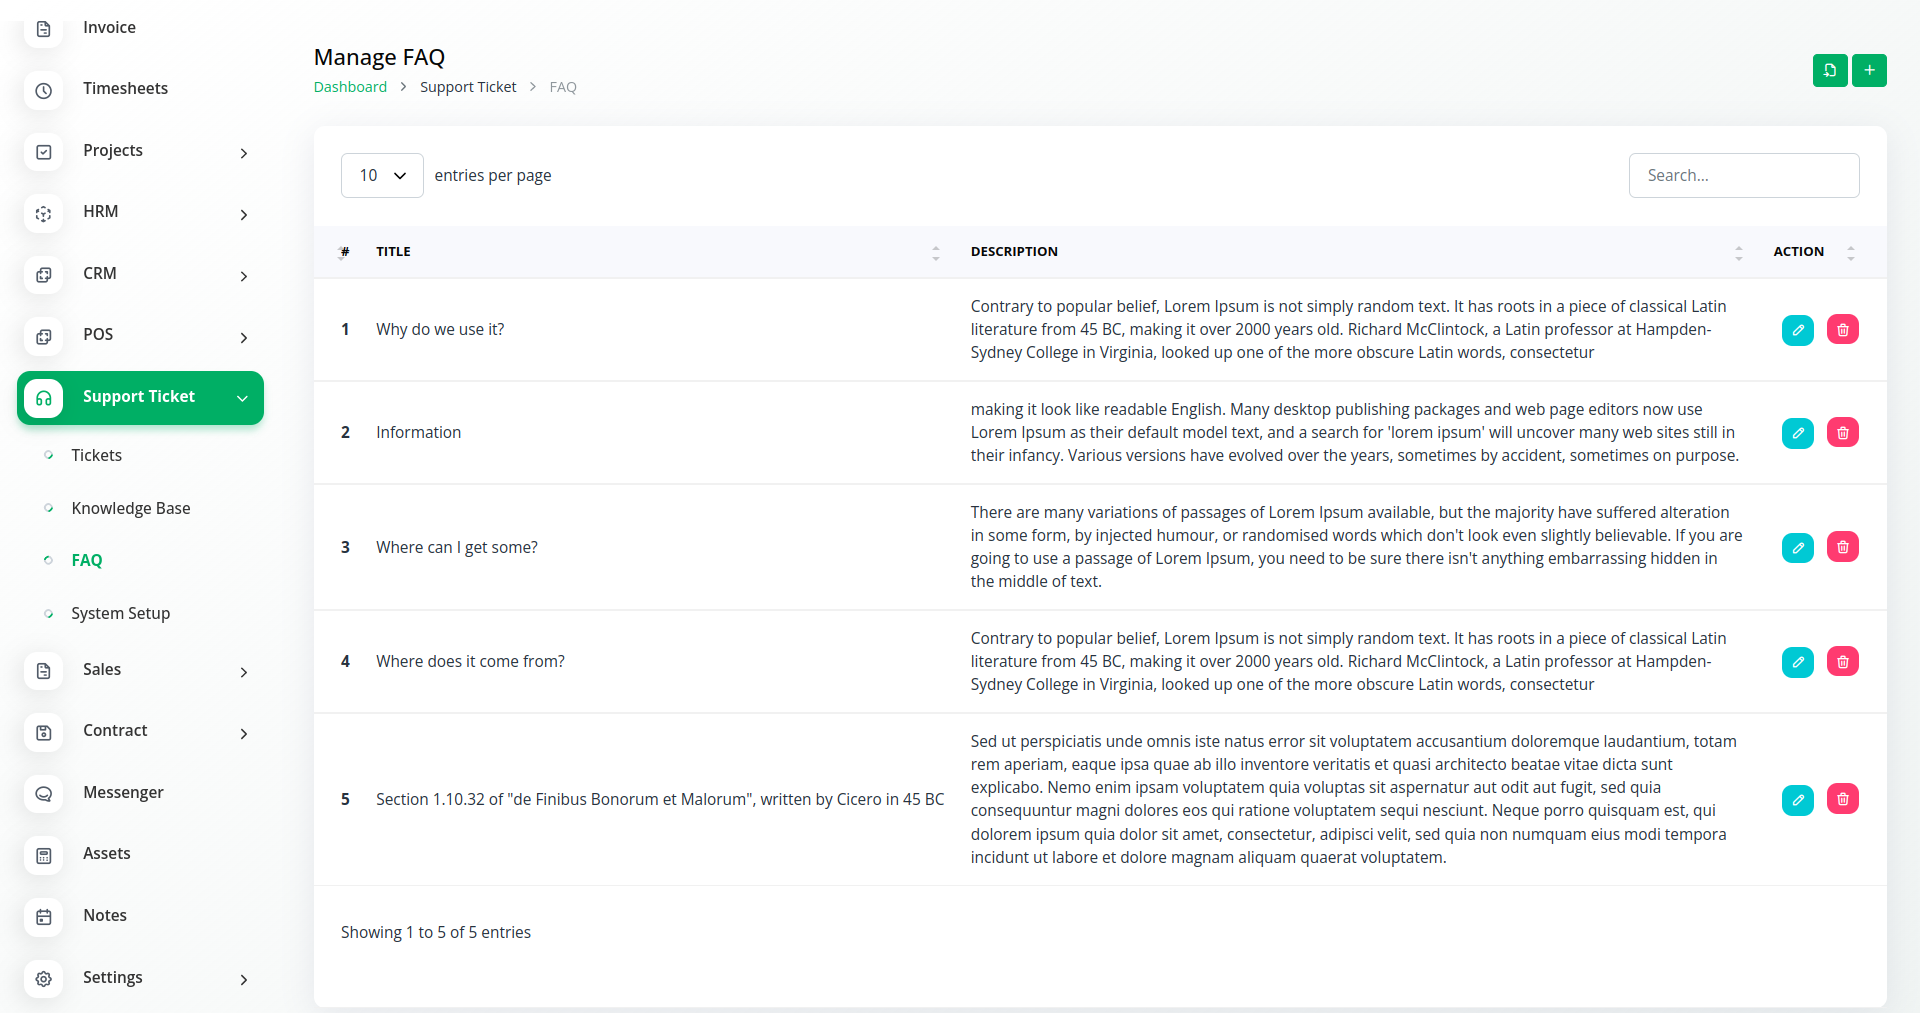1920x1013 pixels.
Task: Expand the Projects sidebar menu
Action: pyautogui.click(x=140, y=152)
